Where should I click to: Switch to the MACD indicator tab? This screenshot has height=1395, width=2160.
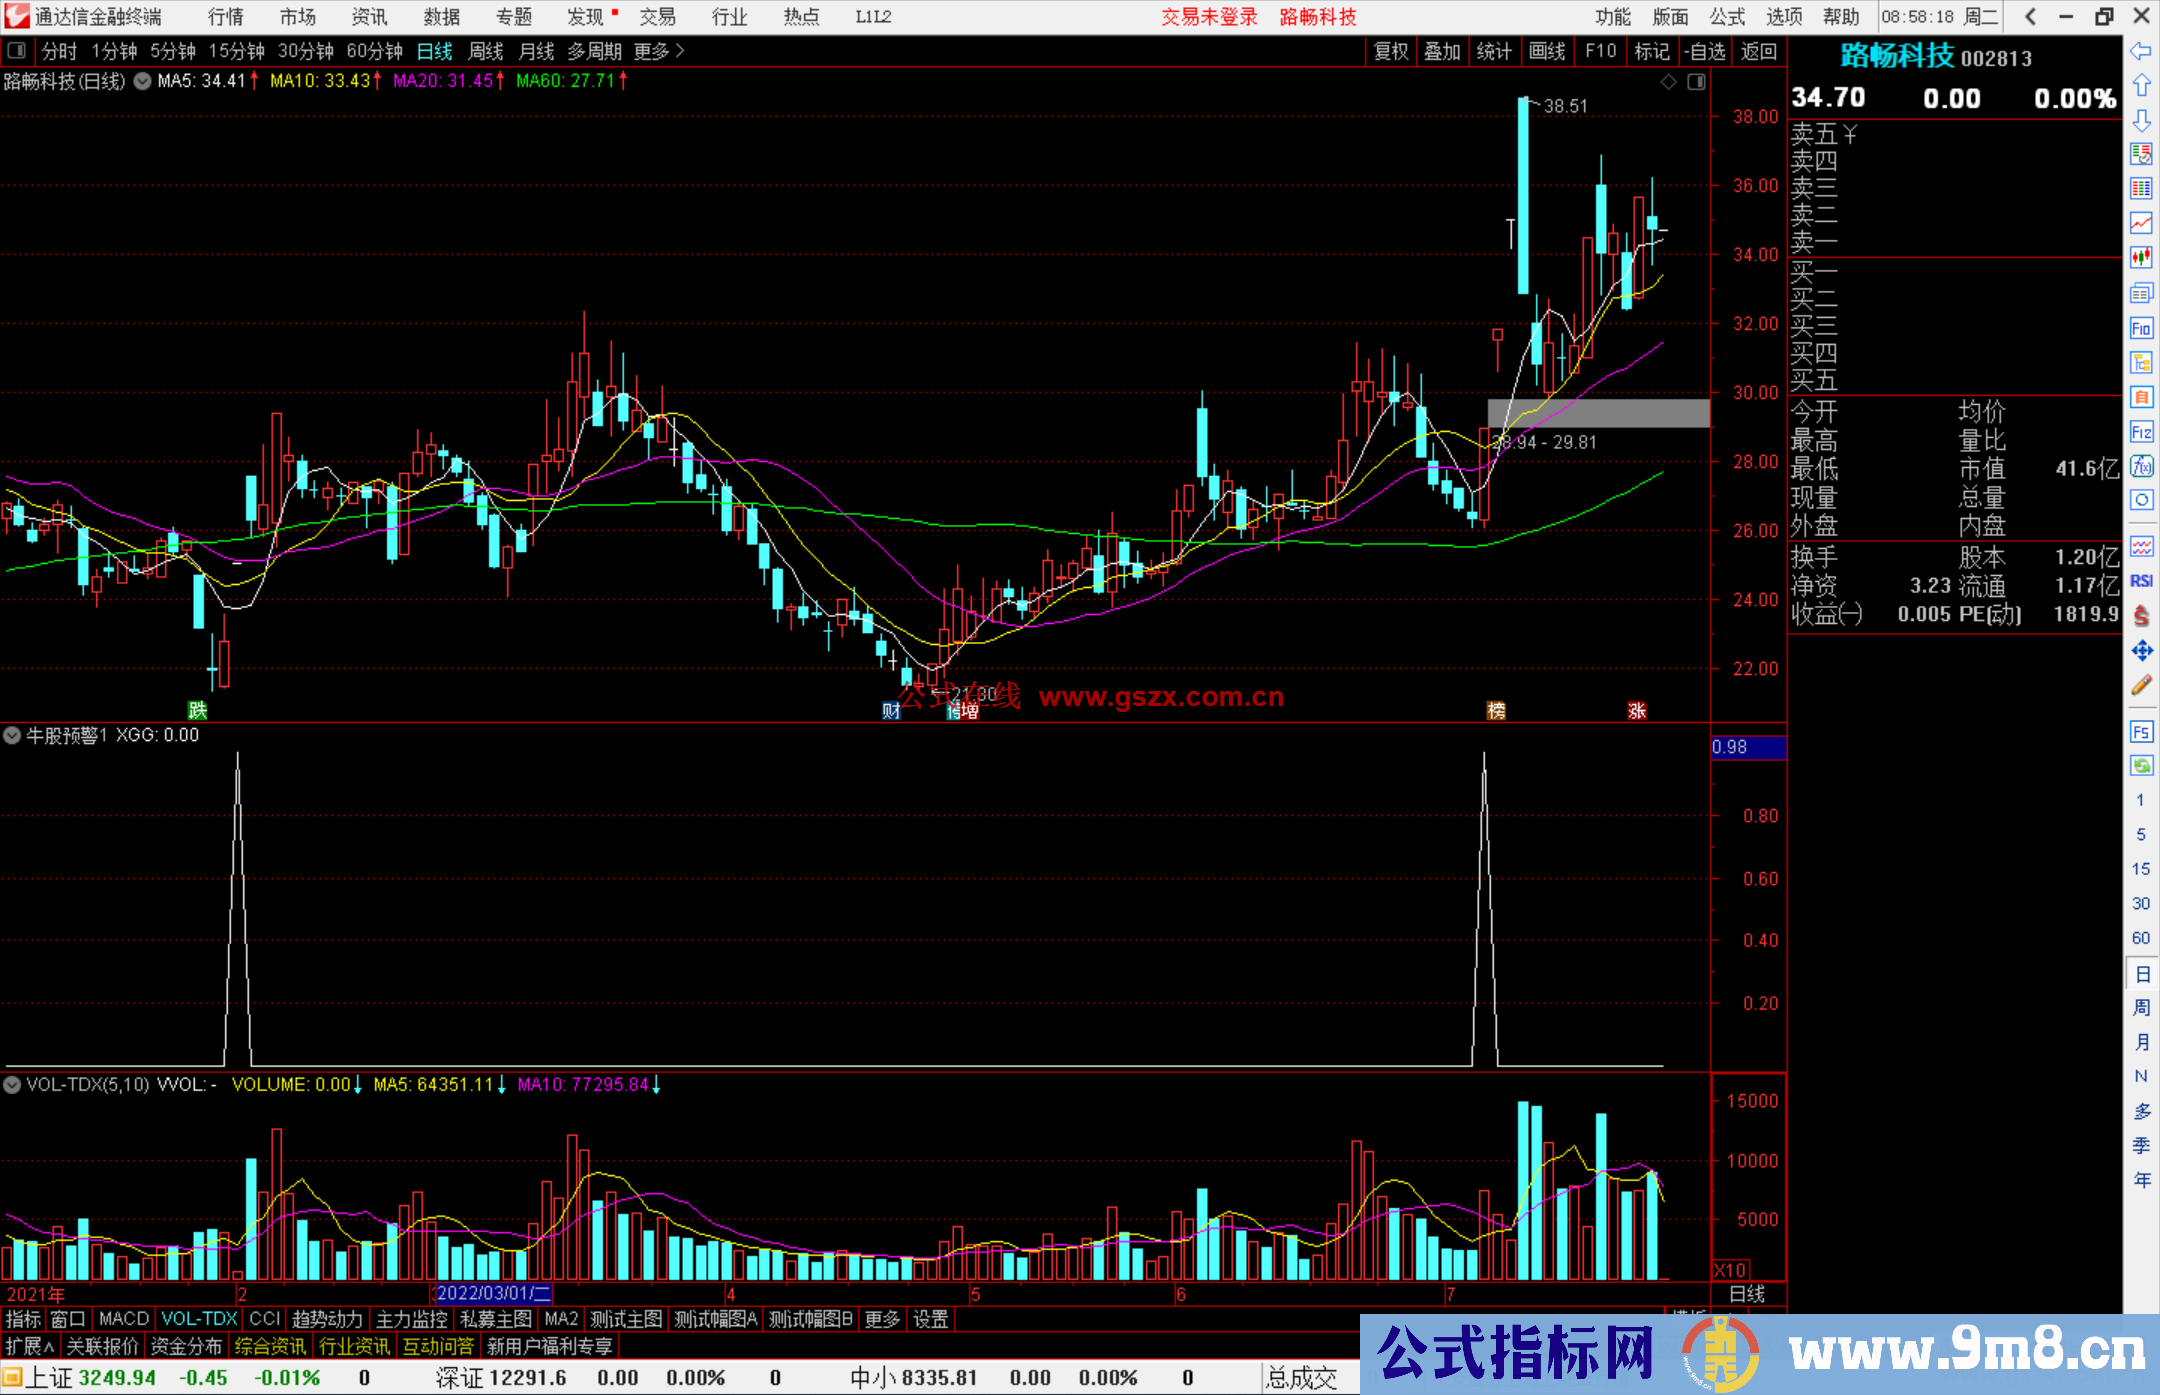(x=124, y=1319)
